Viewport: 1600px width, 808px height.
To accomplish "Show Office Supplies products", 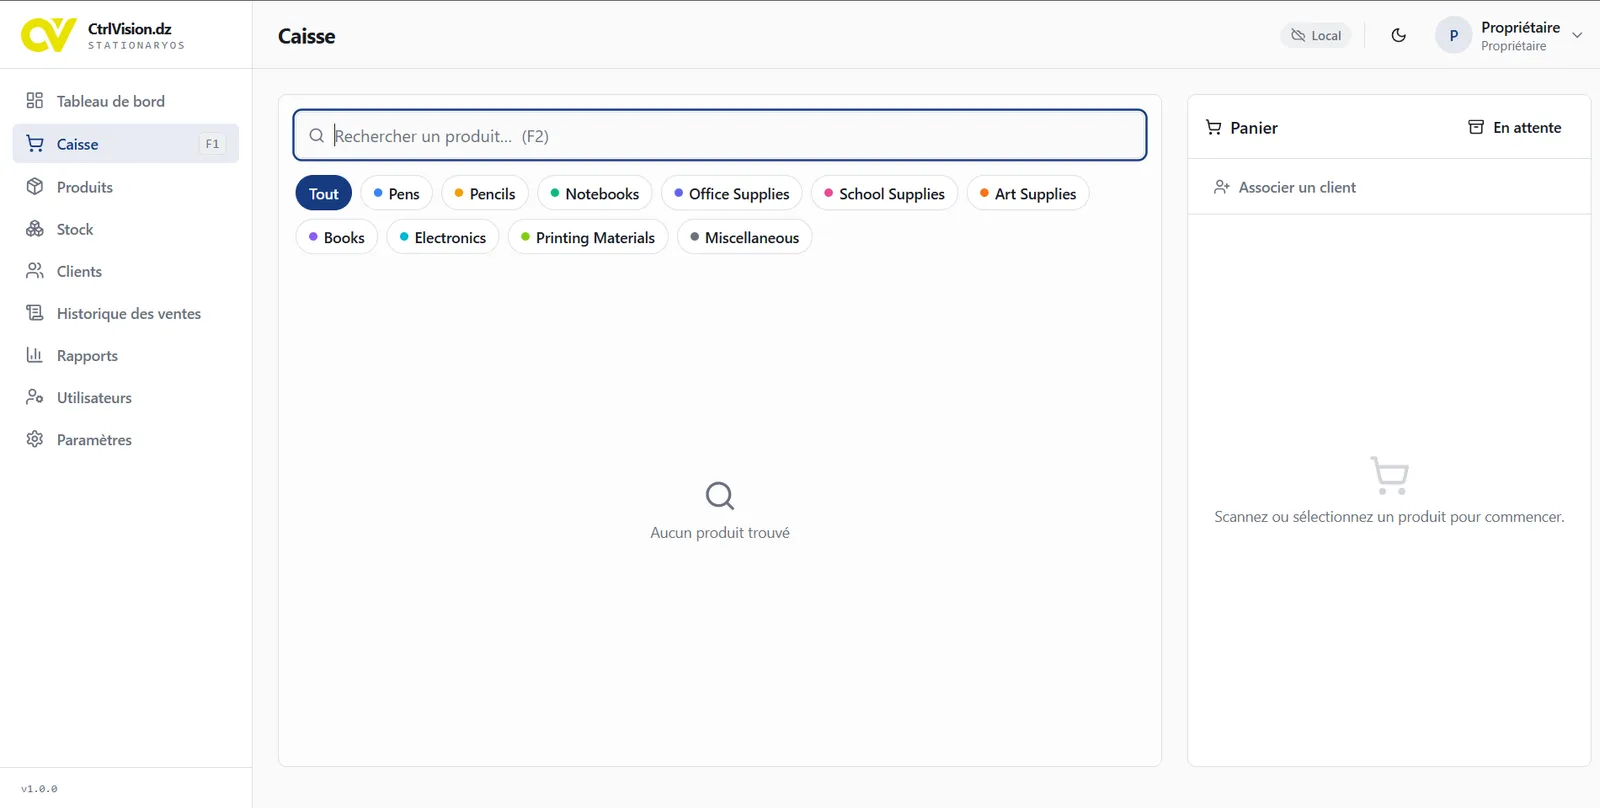I will click(x=732, y=194).
